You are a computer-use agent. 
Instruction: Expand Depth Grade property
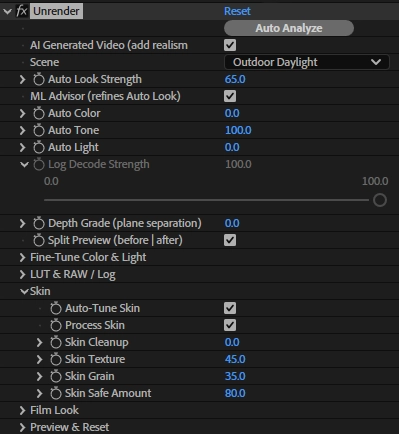[22, 223]
